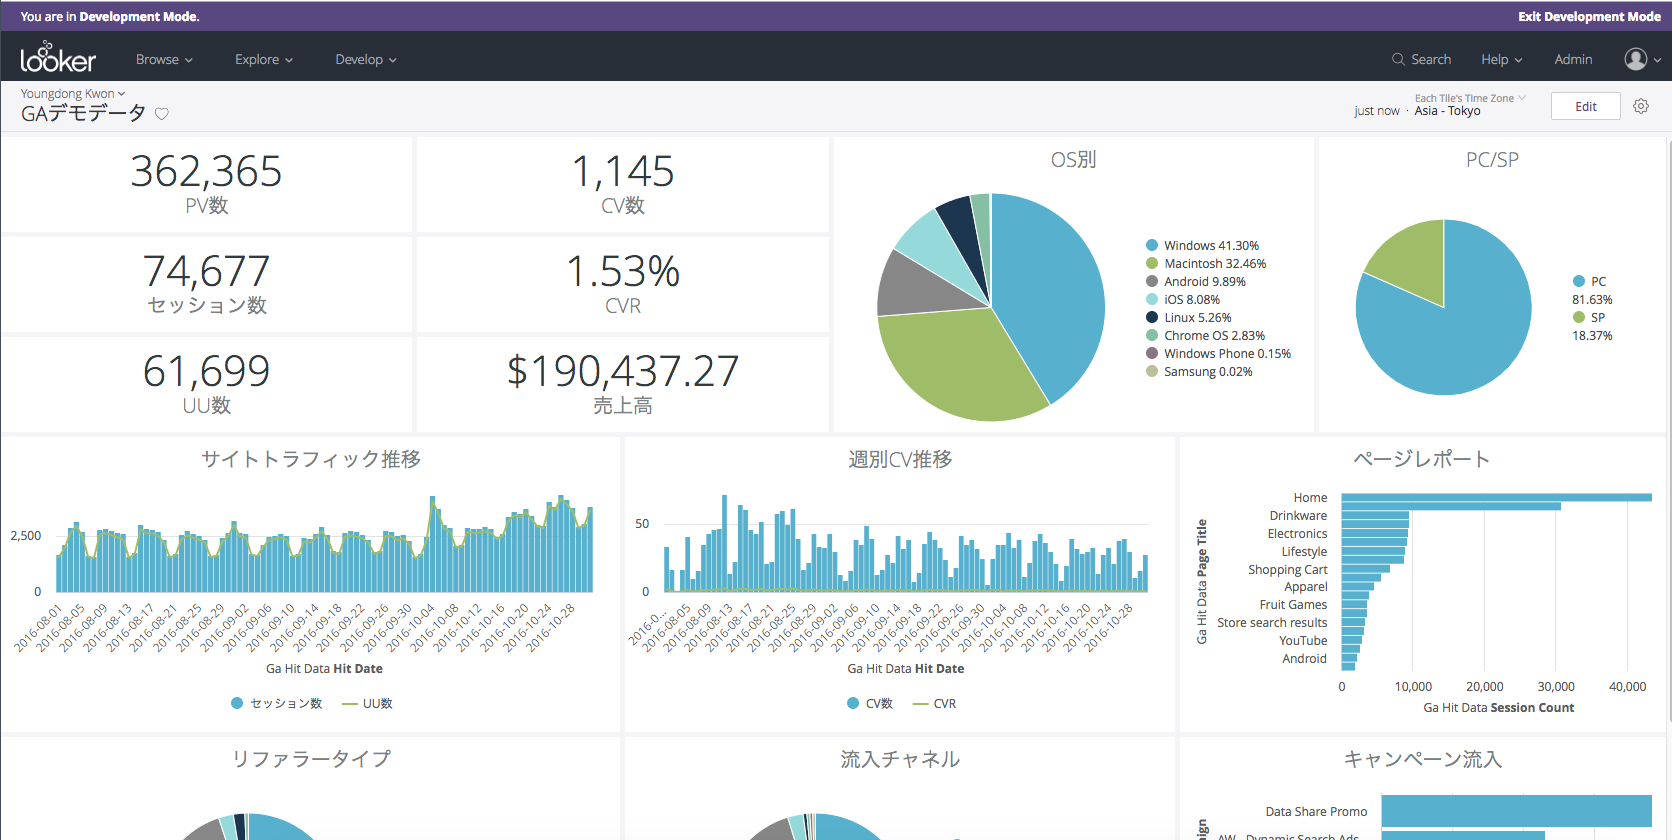Toggle セッション数 legend in traffic chart
The image size is (1672, 840).
click(277, 703)
